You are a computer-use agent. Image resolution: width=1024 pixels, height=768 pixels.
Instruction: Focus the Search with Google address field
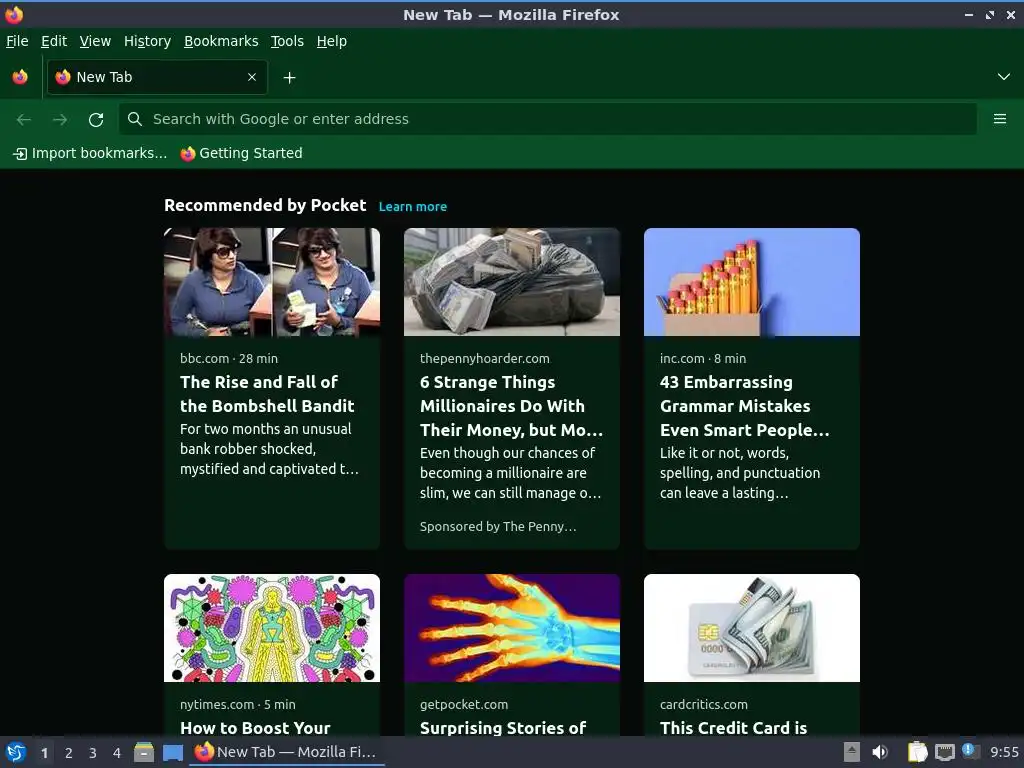click(547, 119)
